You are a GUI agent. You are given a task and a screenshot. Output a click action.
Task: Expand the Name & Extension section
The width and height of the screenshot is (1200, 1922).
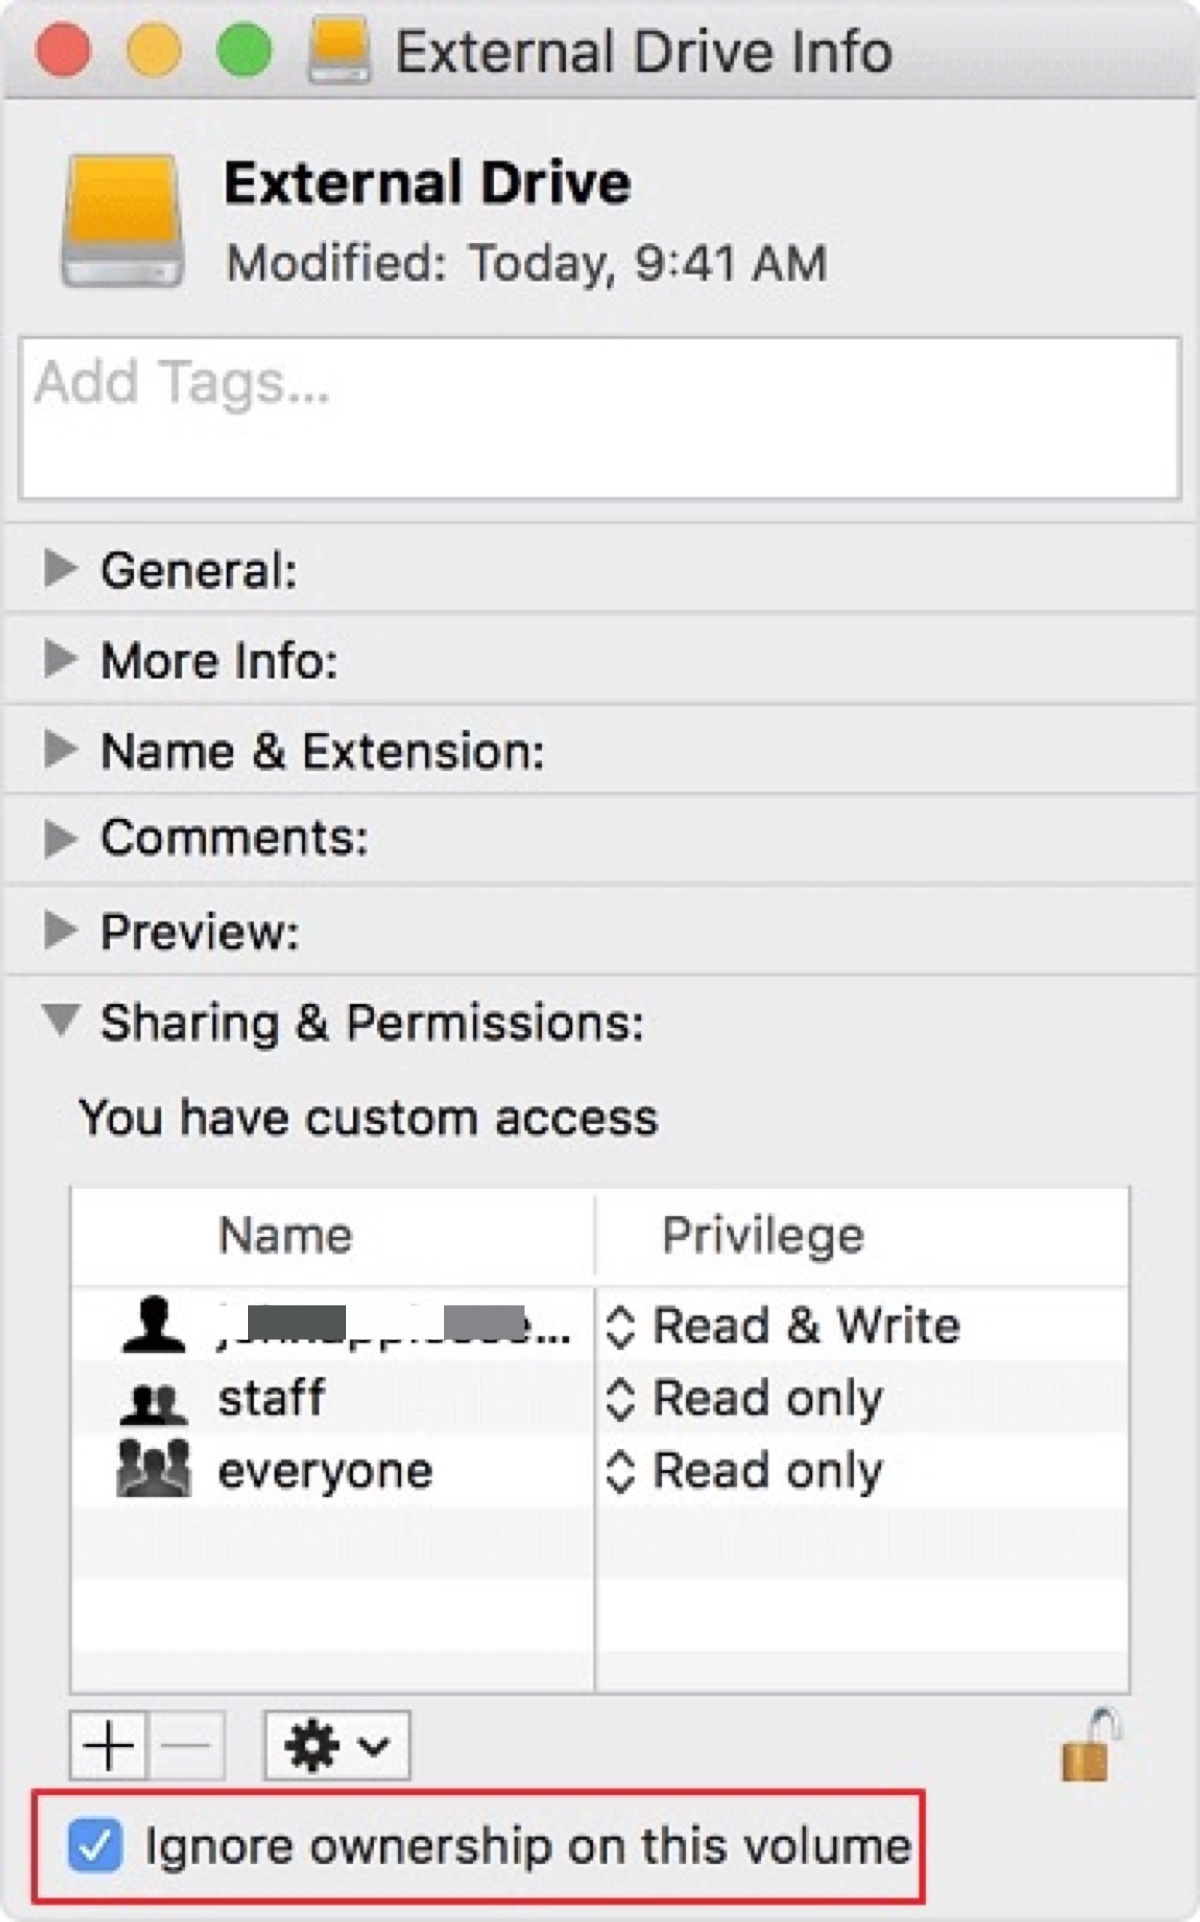60,749
